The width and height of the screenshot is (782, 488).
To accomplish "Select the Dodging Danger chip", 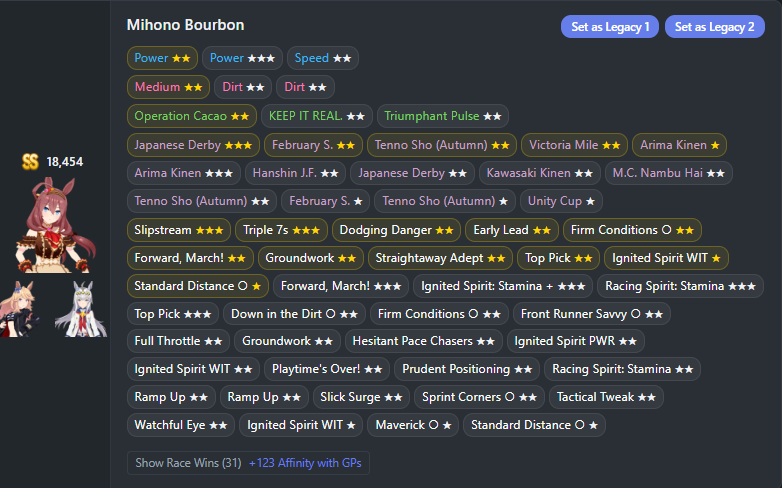I will point(396,230).
